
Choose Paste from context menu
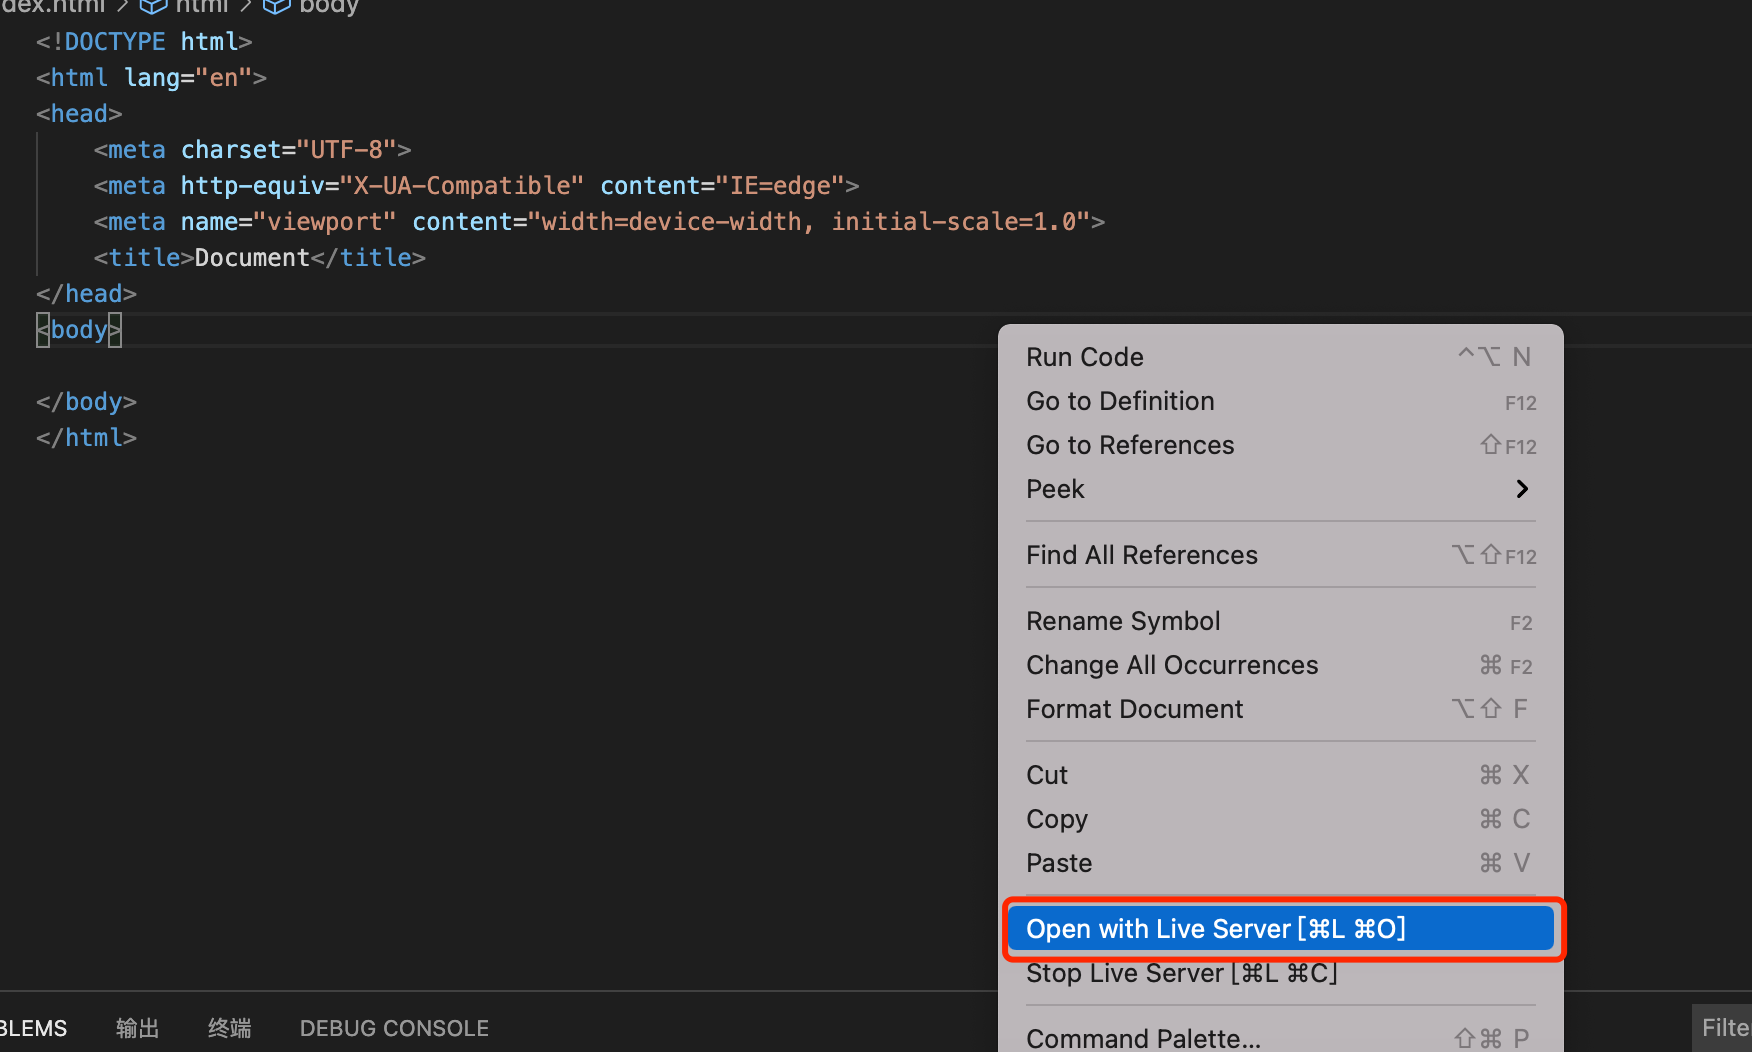(1280, 863)
